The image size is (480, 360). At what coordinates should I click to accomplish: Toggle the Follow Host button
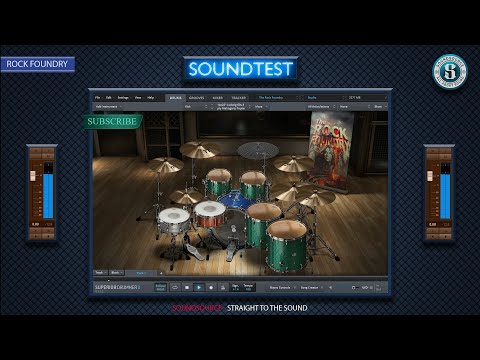coord(160,287)
